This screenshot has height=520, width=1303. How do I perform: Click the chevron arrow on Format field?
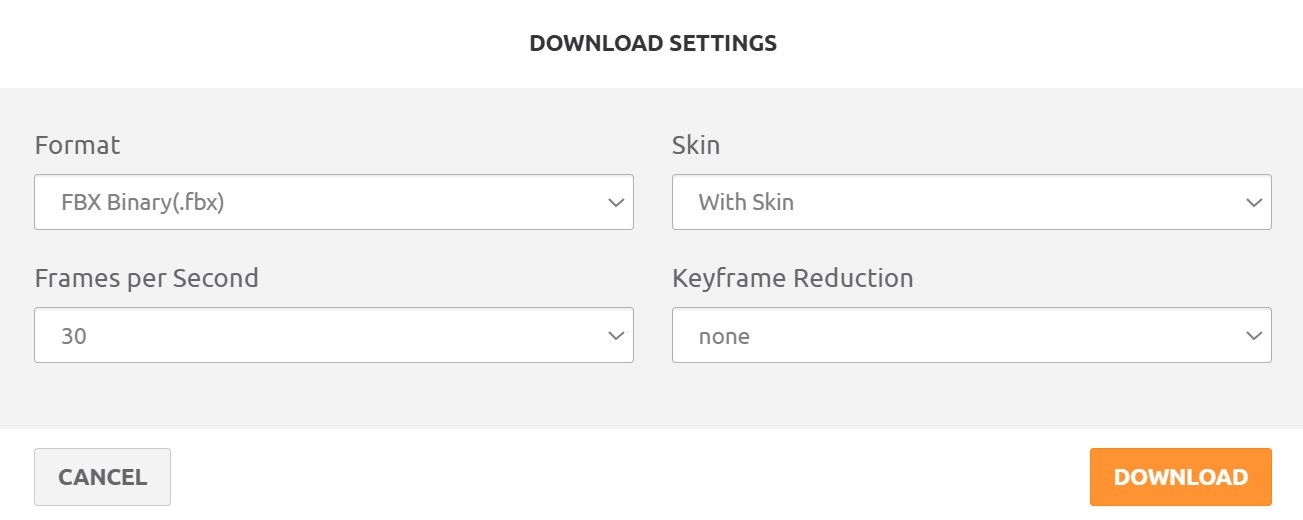[x=616, y=203]
